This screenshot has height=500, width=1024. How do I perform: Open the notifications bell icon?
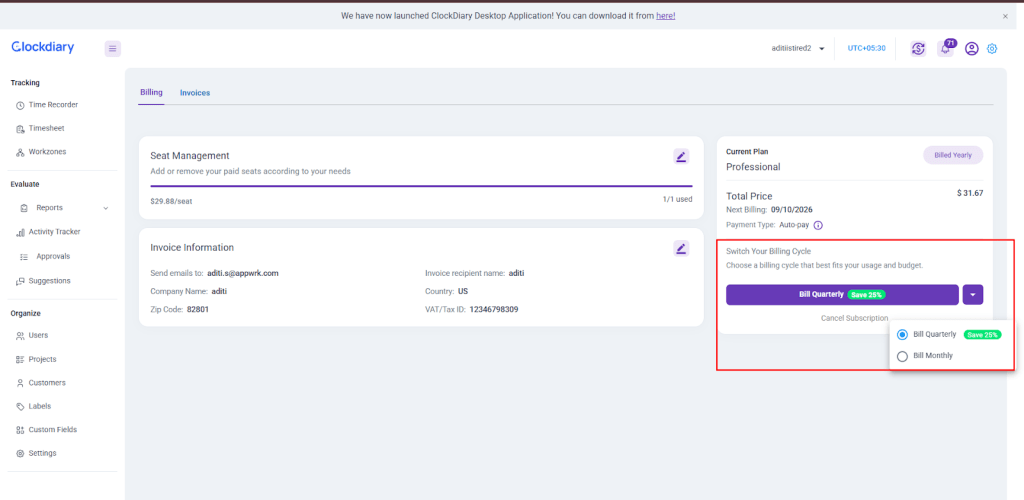coord(946,48)
